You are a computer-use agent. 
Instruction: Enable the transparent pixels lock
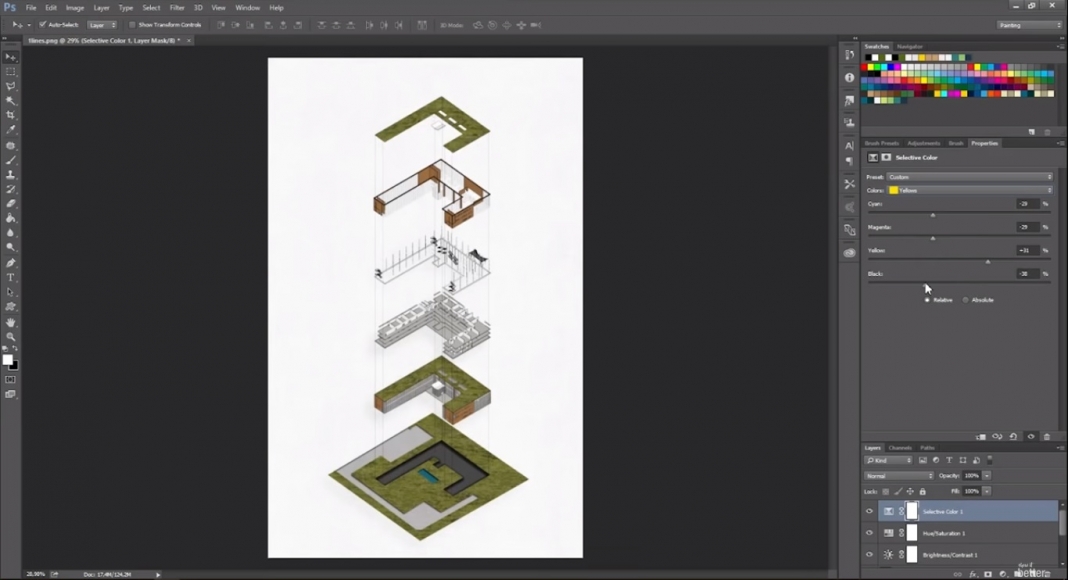pyautogui.click(x=885, y=491)
